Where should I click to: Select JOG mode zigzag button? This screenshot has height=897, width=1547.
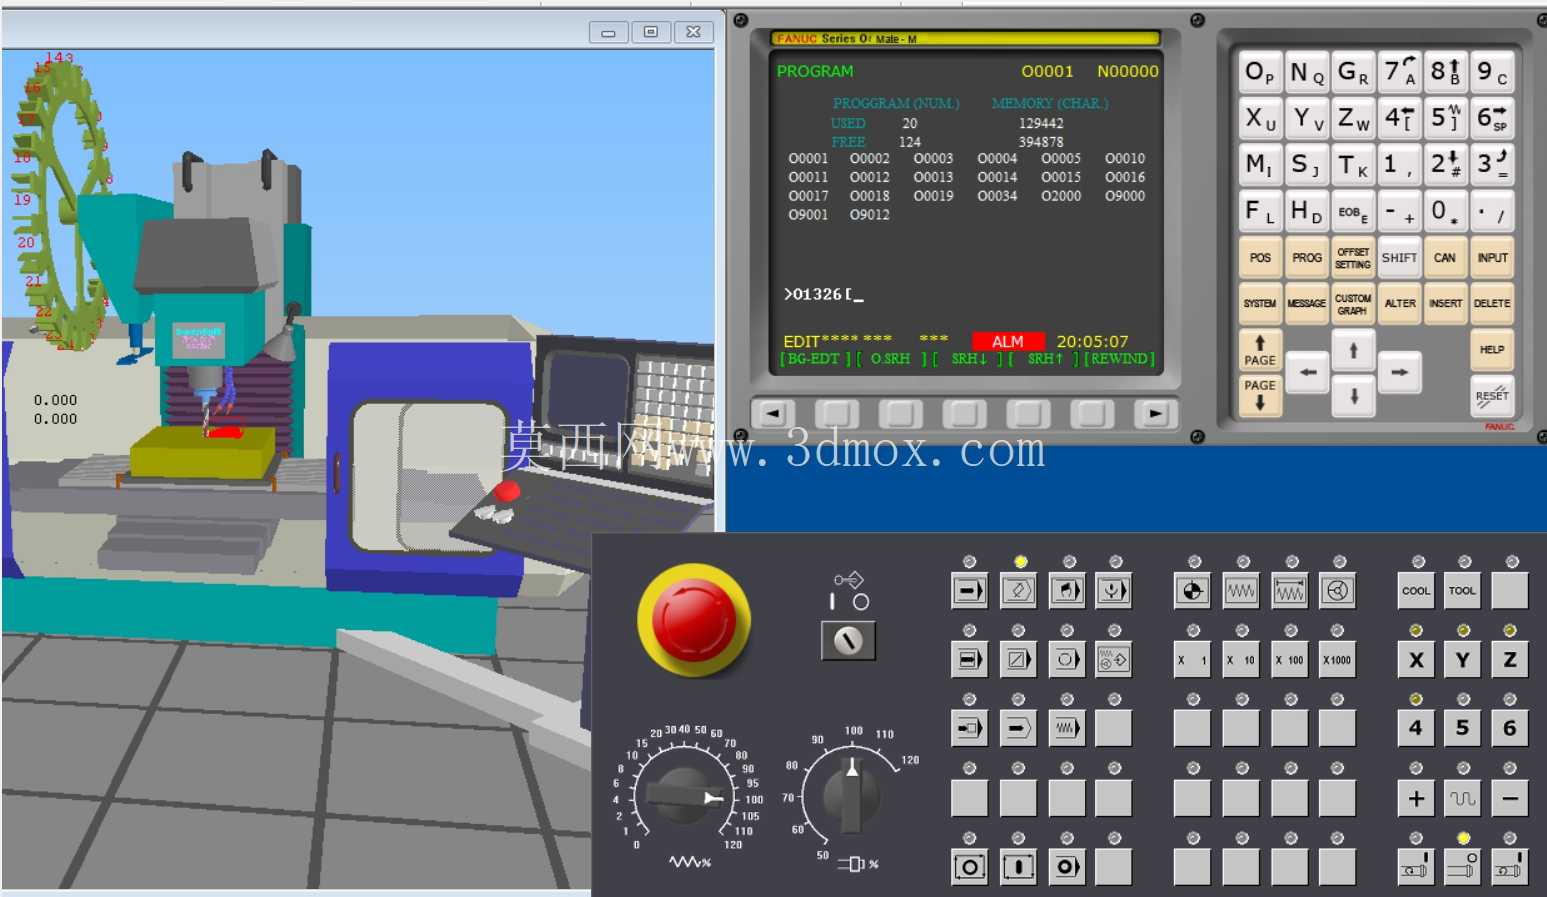tap(1241, 591)
